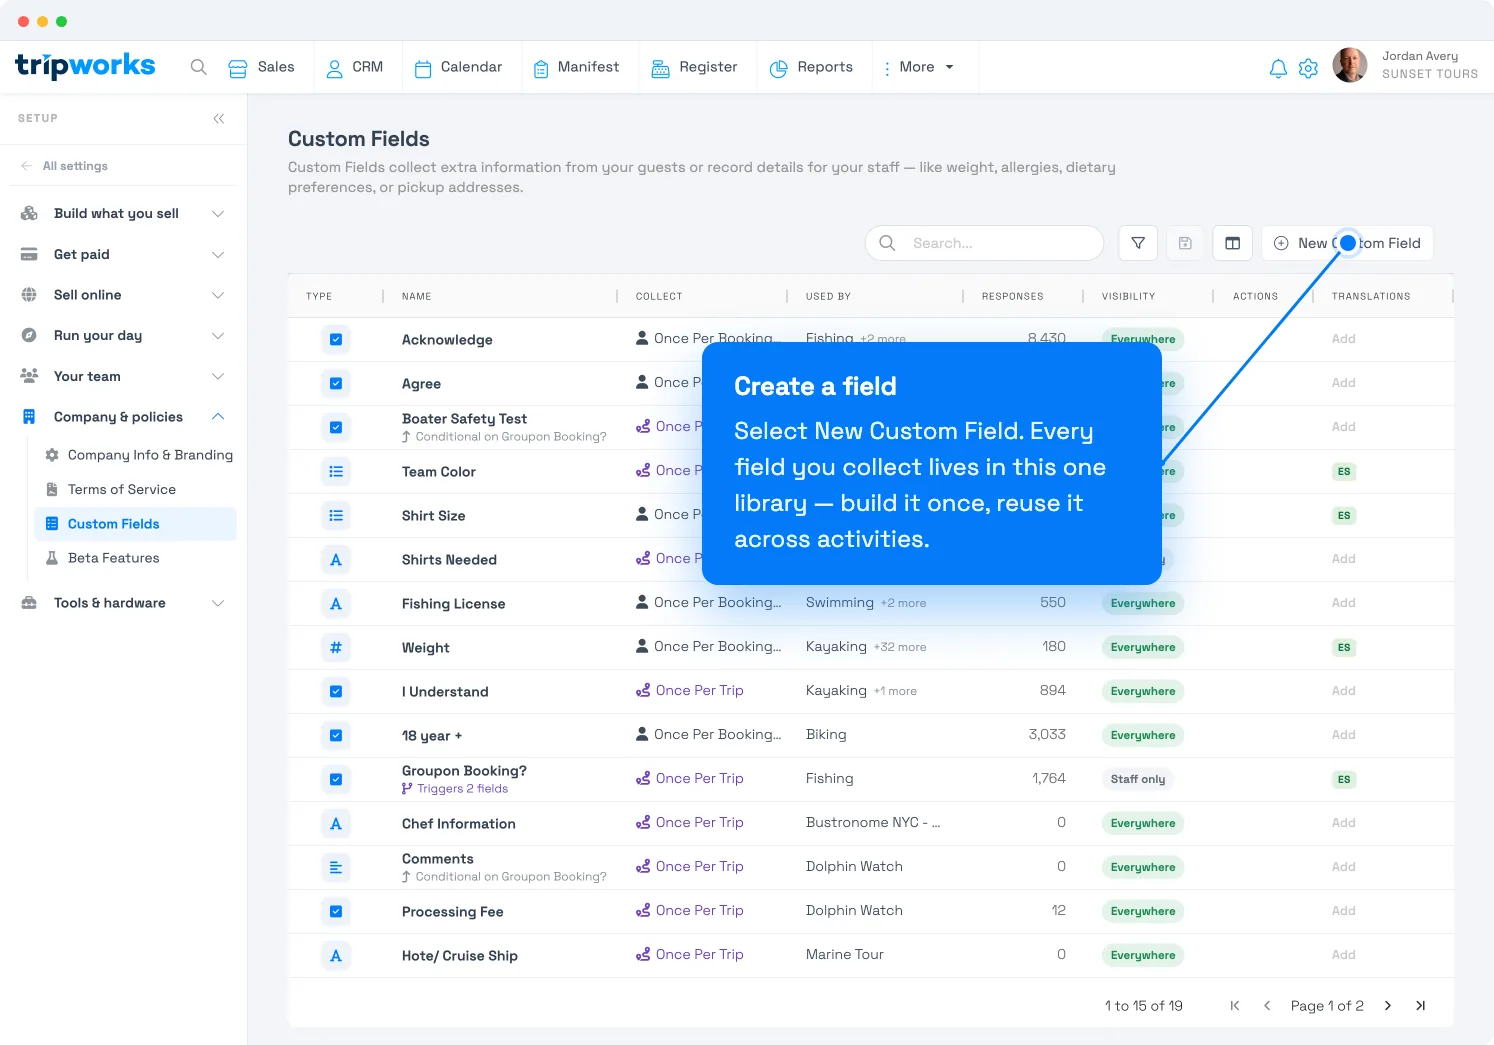Viewport: 1494px width, 1045px height.
Task: Click list type icon for Shirt Size
Action: point(336,515)
